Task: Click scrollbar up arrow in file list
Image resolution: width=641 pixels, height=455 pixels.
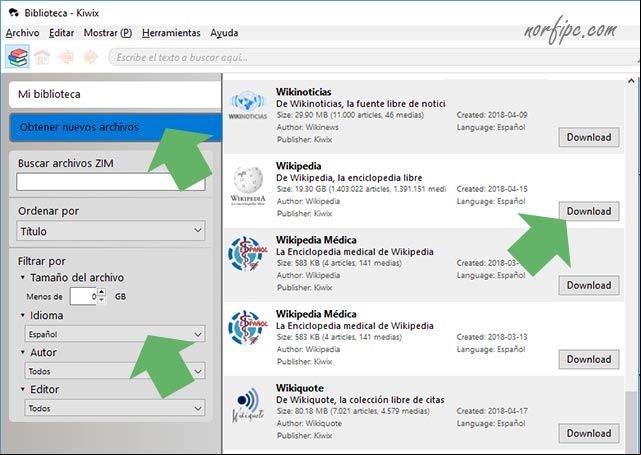Action: click(x=632, y=81)
